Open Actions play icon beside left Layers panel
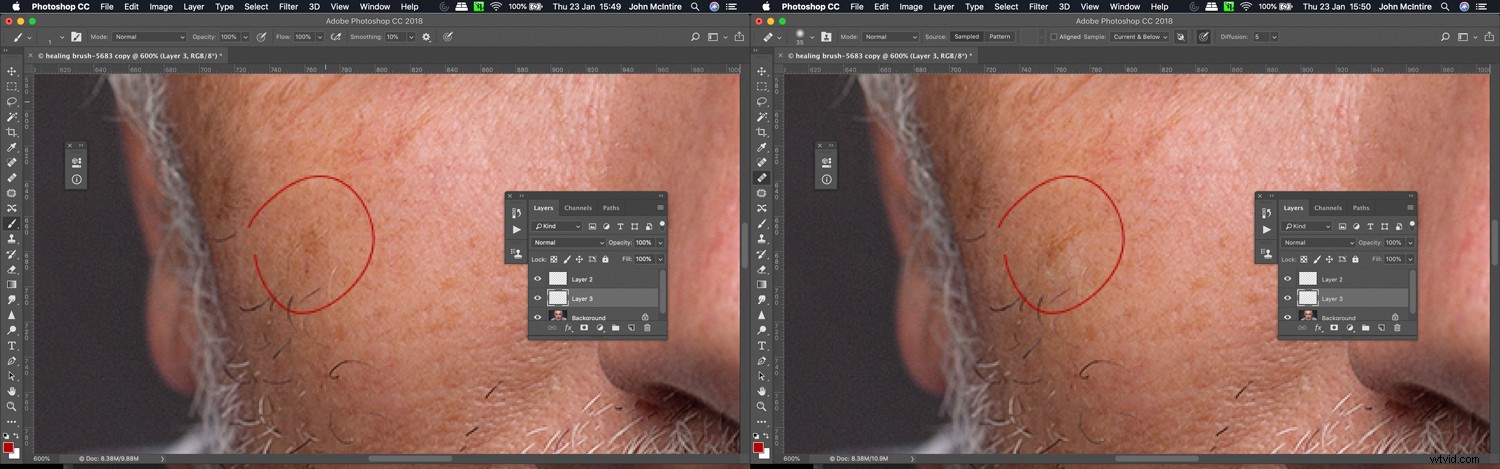The width and height of the screenshot is (1500, 469). point(516,229)
